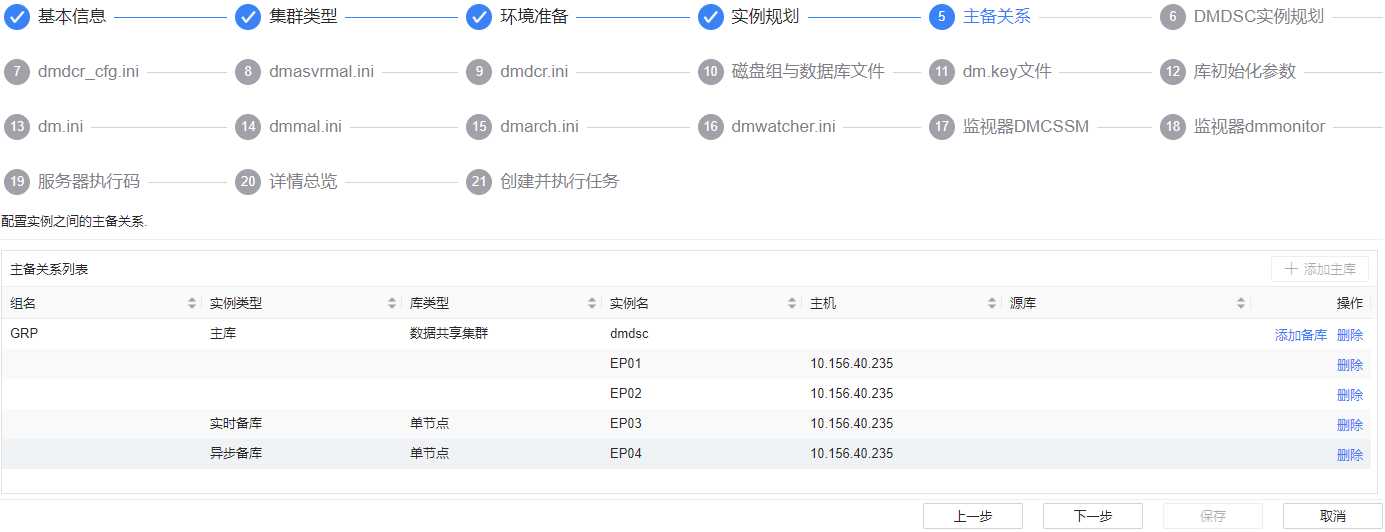This screenshot has width=1385, height=532.
Task: Select step 19 circle for 服务器执行码
Action: pos(16,182)
